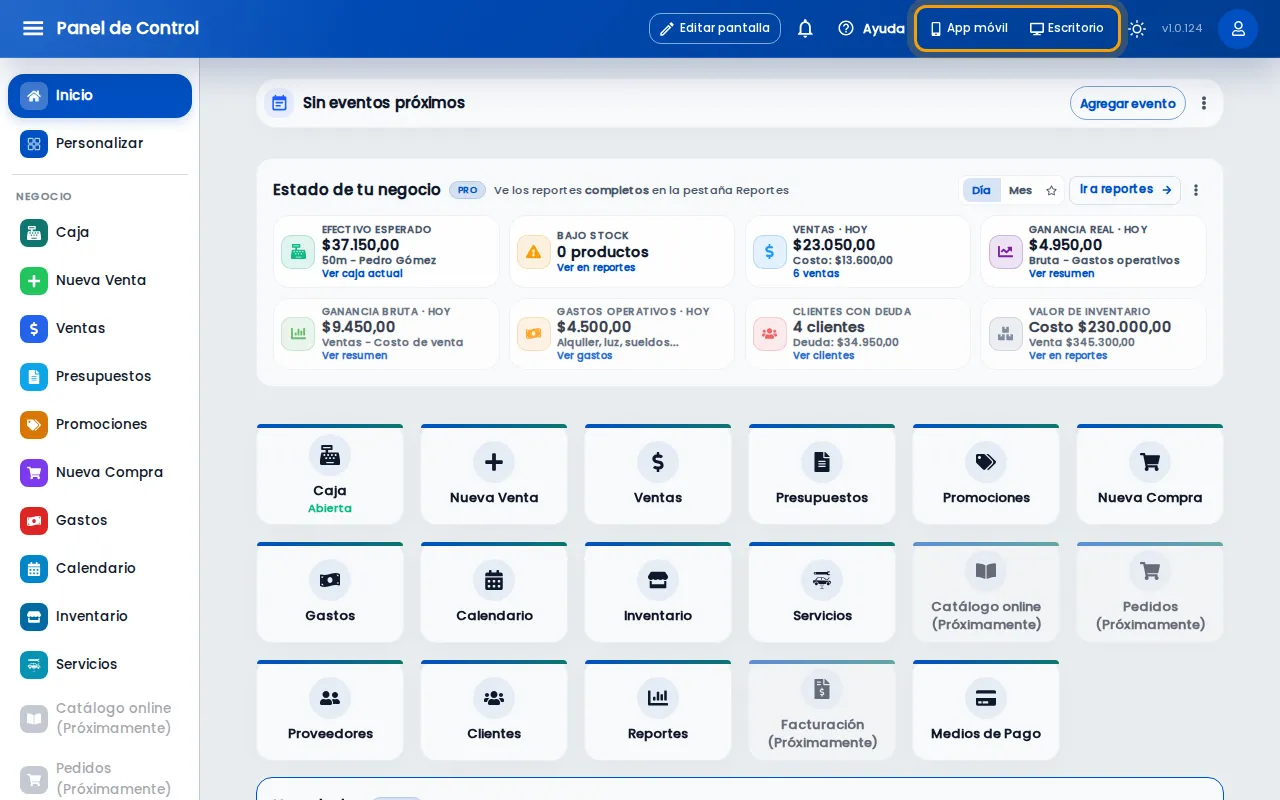This screenshot has width=1280, height=800.
Task: Open Ventas in the sidebar
Action: 100,329
